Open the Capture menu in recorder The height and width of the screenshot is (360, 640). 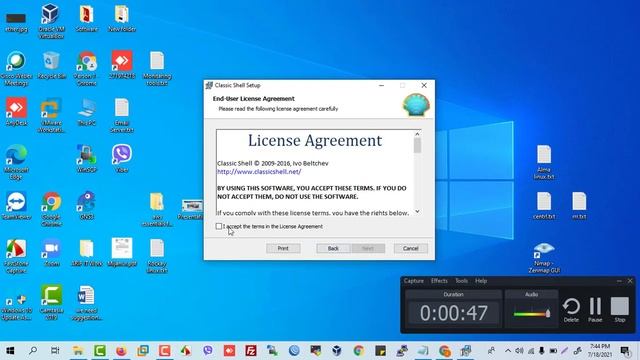[413, 281]
